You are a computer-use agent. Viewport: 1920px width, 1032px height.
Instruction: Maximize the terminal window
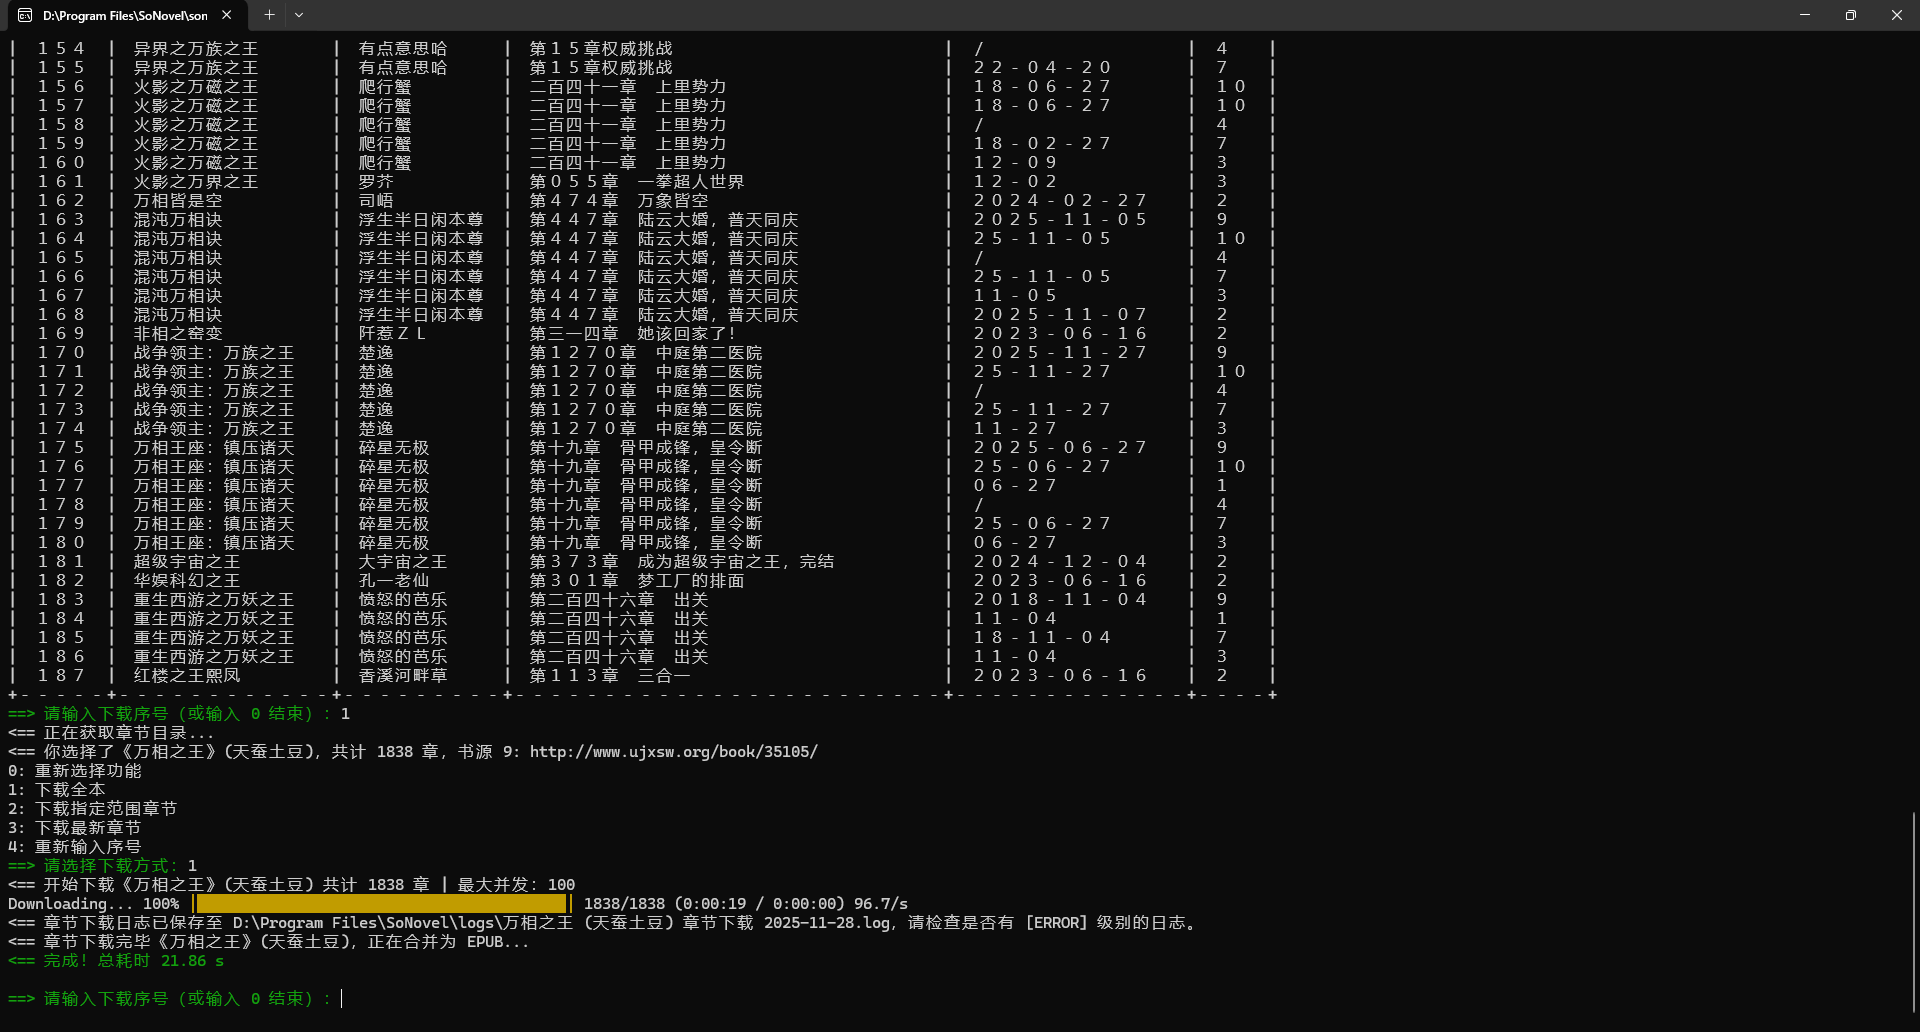pyautogui.click(x=1851, y=15)
